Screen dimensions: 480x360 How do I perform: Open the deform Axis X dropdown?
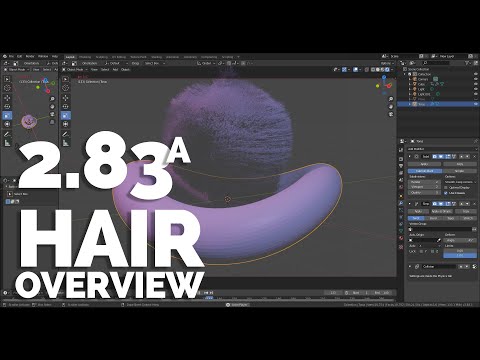pos(428,246)
